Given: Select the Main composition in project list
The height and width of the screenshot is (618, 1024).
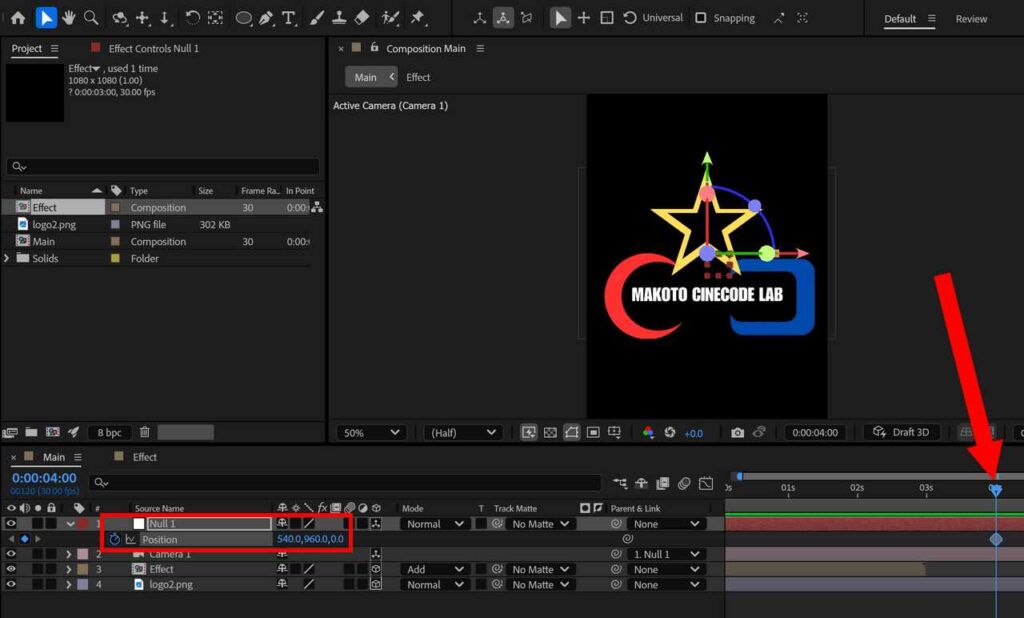Looking at the screenshot, I should (x=44, y=241).
